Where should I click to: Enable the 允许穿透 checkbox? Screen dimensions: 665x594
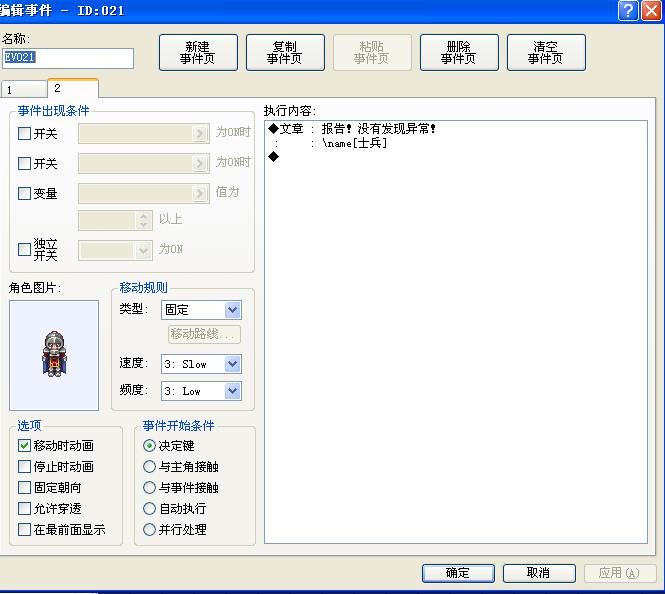point(25,508)
